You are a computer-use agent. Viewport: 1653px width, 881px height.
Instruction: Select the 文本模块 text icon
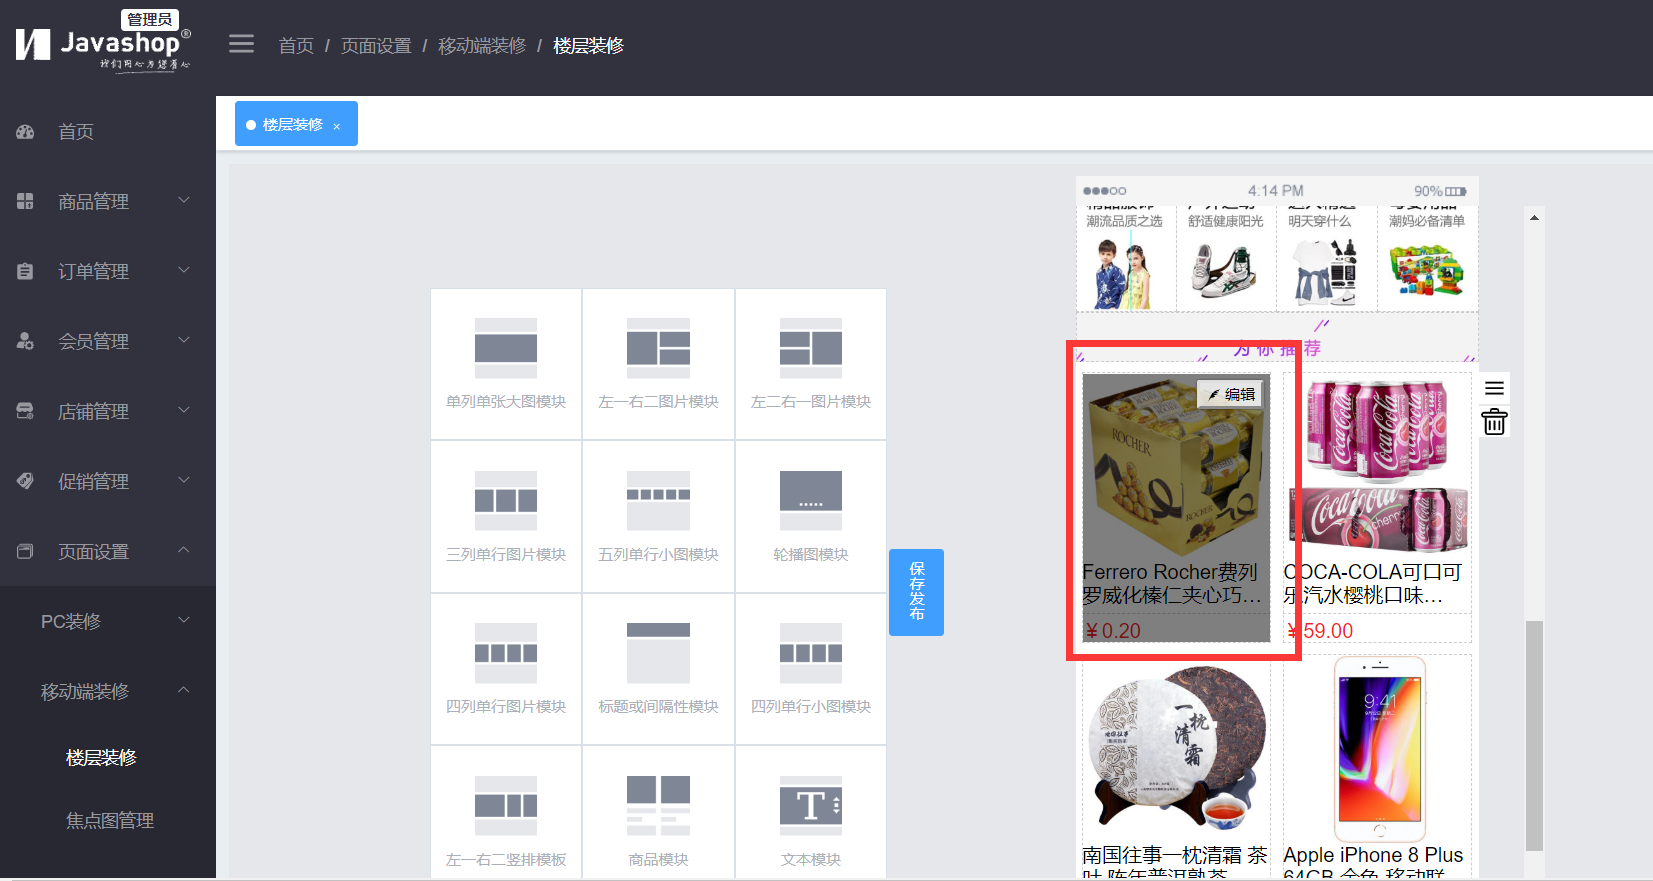coord(811,805)
